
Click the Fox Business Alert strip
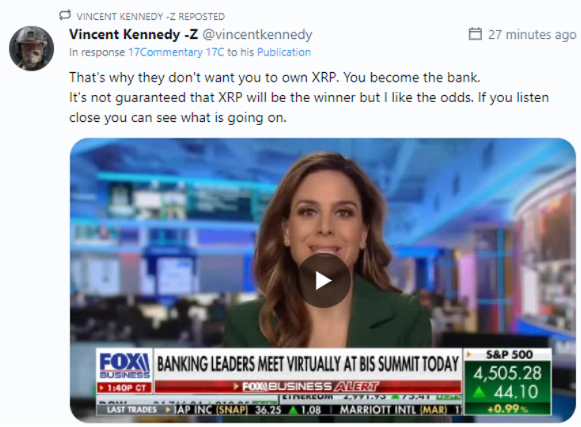pyautogui.click(x=308, y=387)
